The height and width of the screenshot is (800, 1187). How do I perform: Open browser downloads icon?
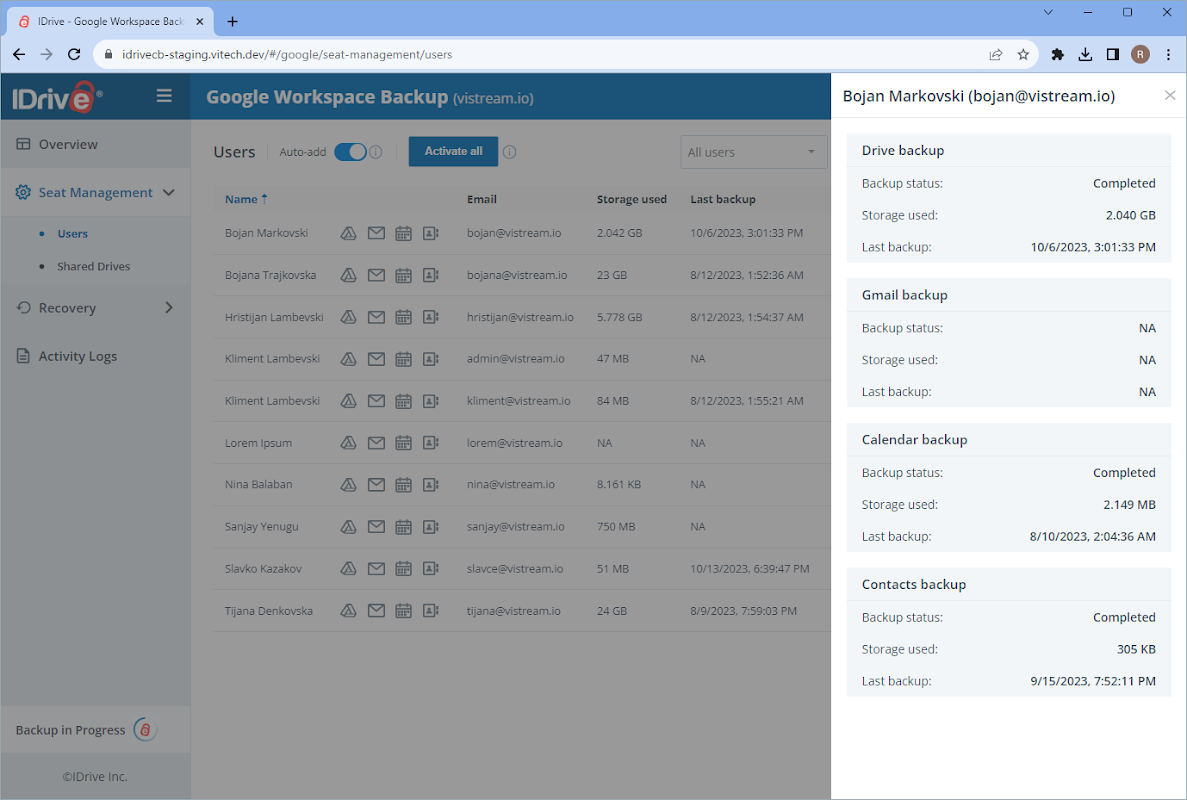pos(1085,54)
